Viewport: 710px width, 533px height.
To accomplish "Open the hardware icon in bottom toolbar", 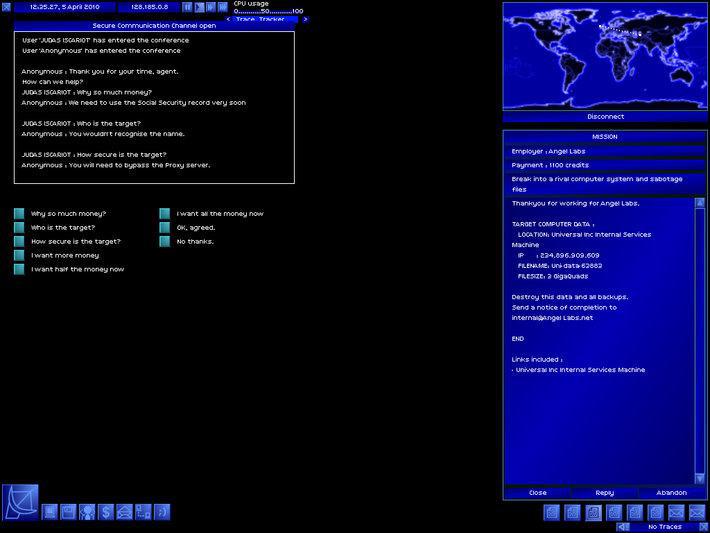I will (50, 512).
